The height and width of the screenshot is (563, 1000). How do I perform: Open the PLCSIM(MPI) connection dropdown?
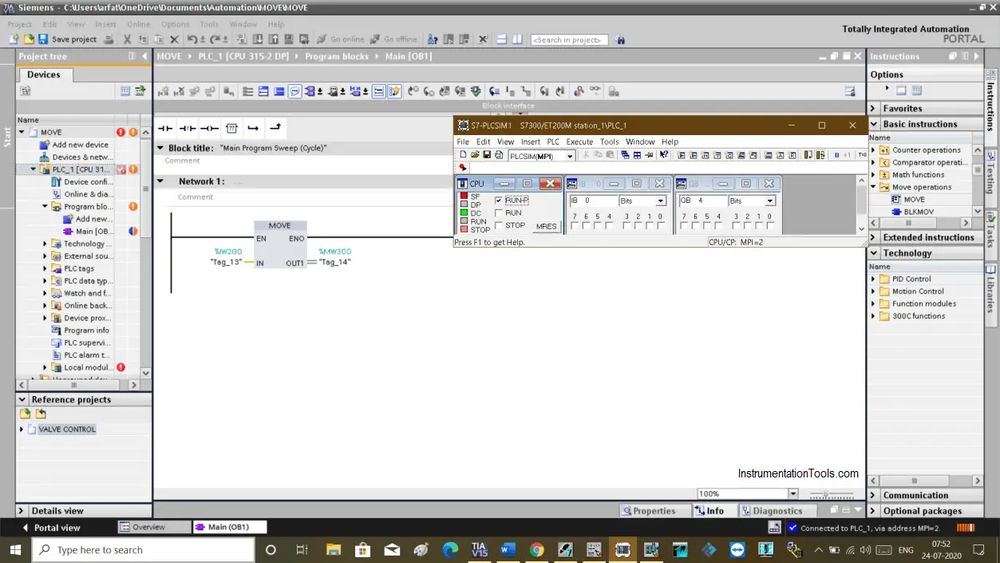coord(570,156)
